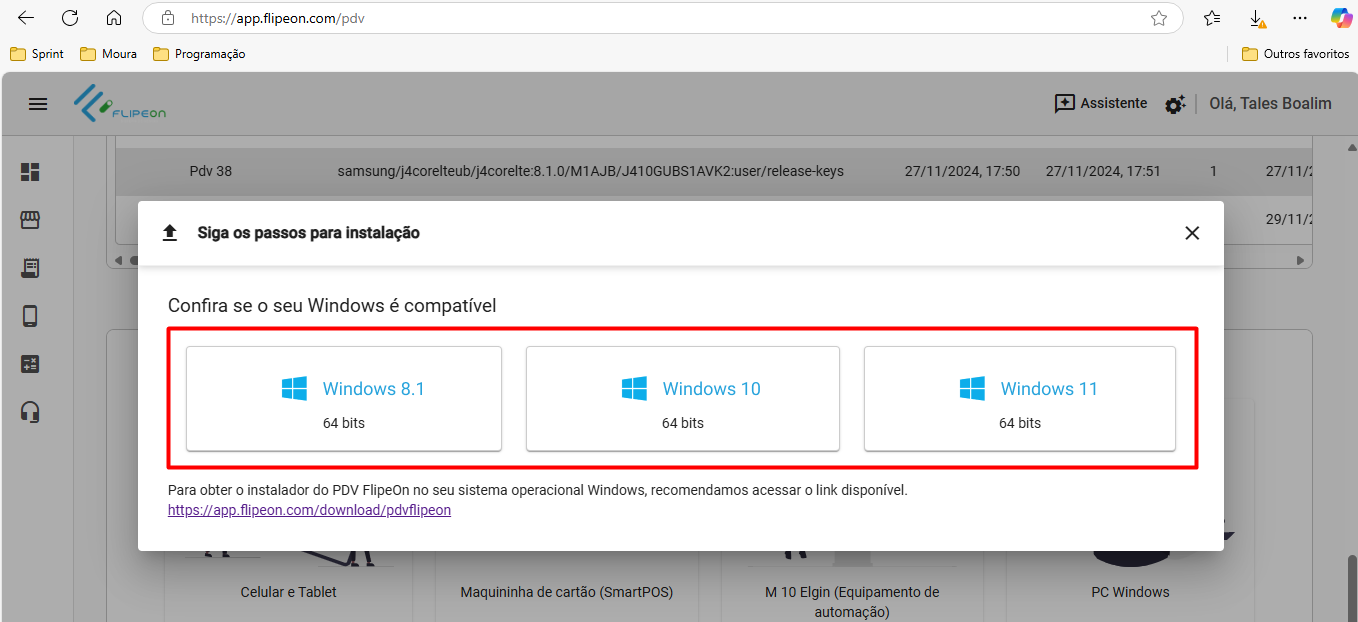This screenshot has height=622, width=1358.
Task: Open the calculator icon in sidebar
Action: (30, 364)
